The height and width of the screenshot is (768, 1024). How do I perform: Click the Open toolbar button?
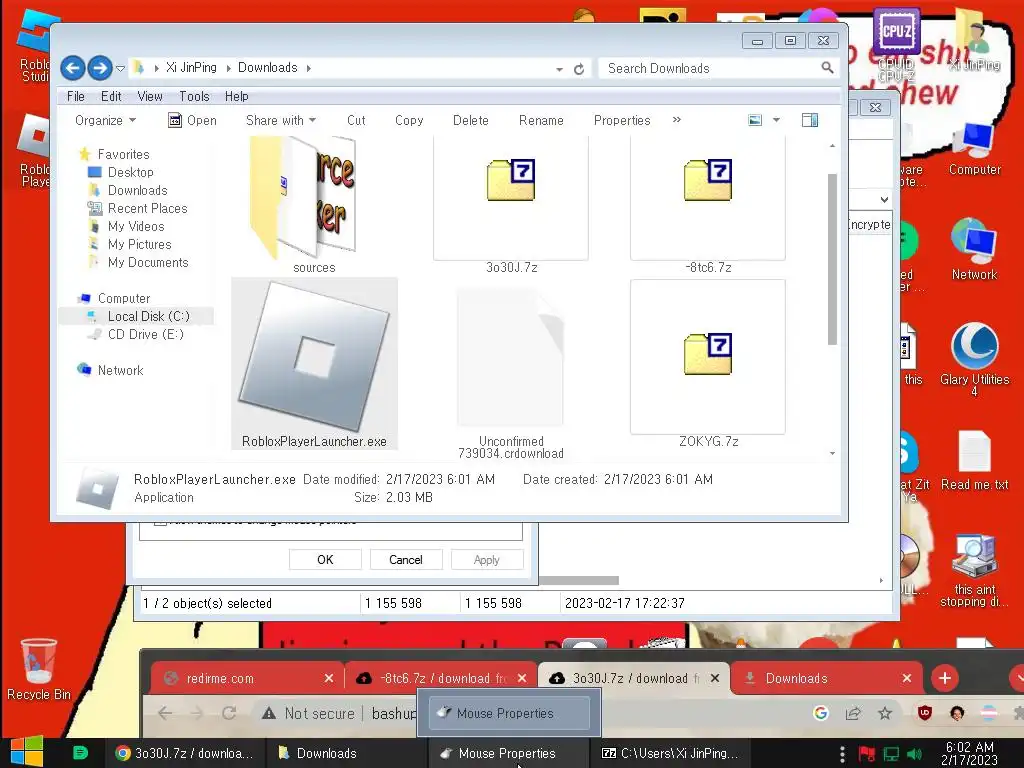(192, 120)
